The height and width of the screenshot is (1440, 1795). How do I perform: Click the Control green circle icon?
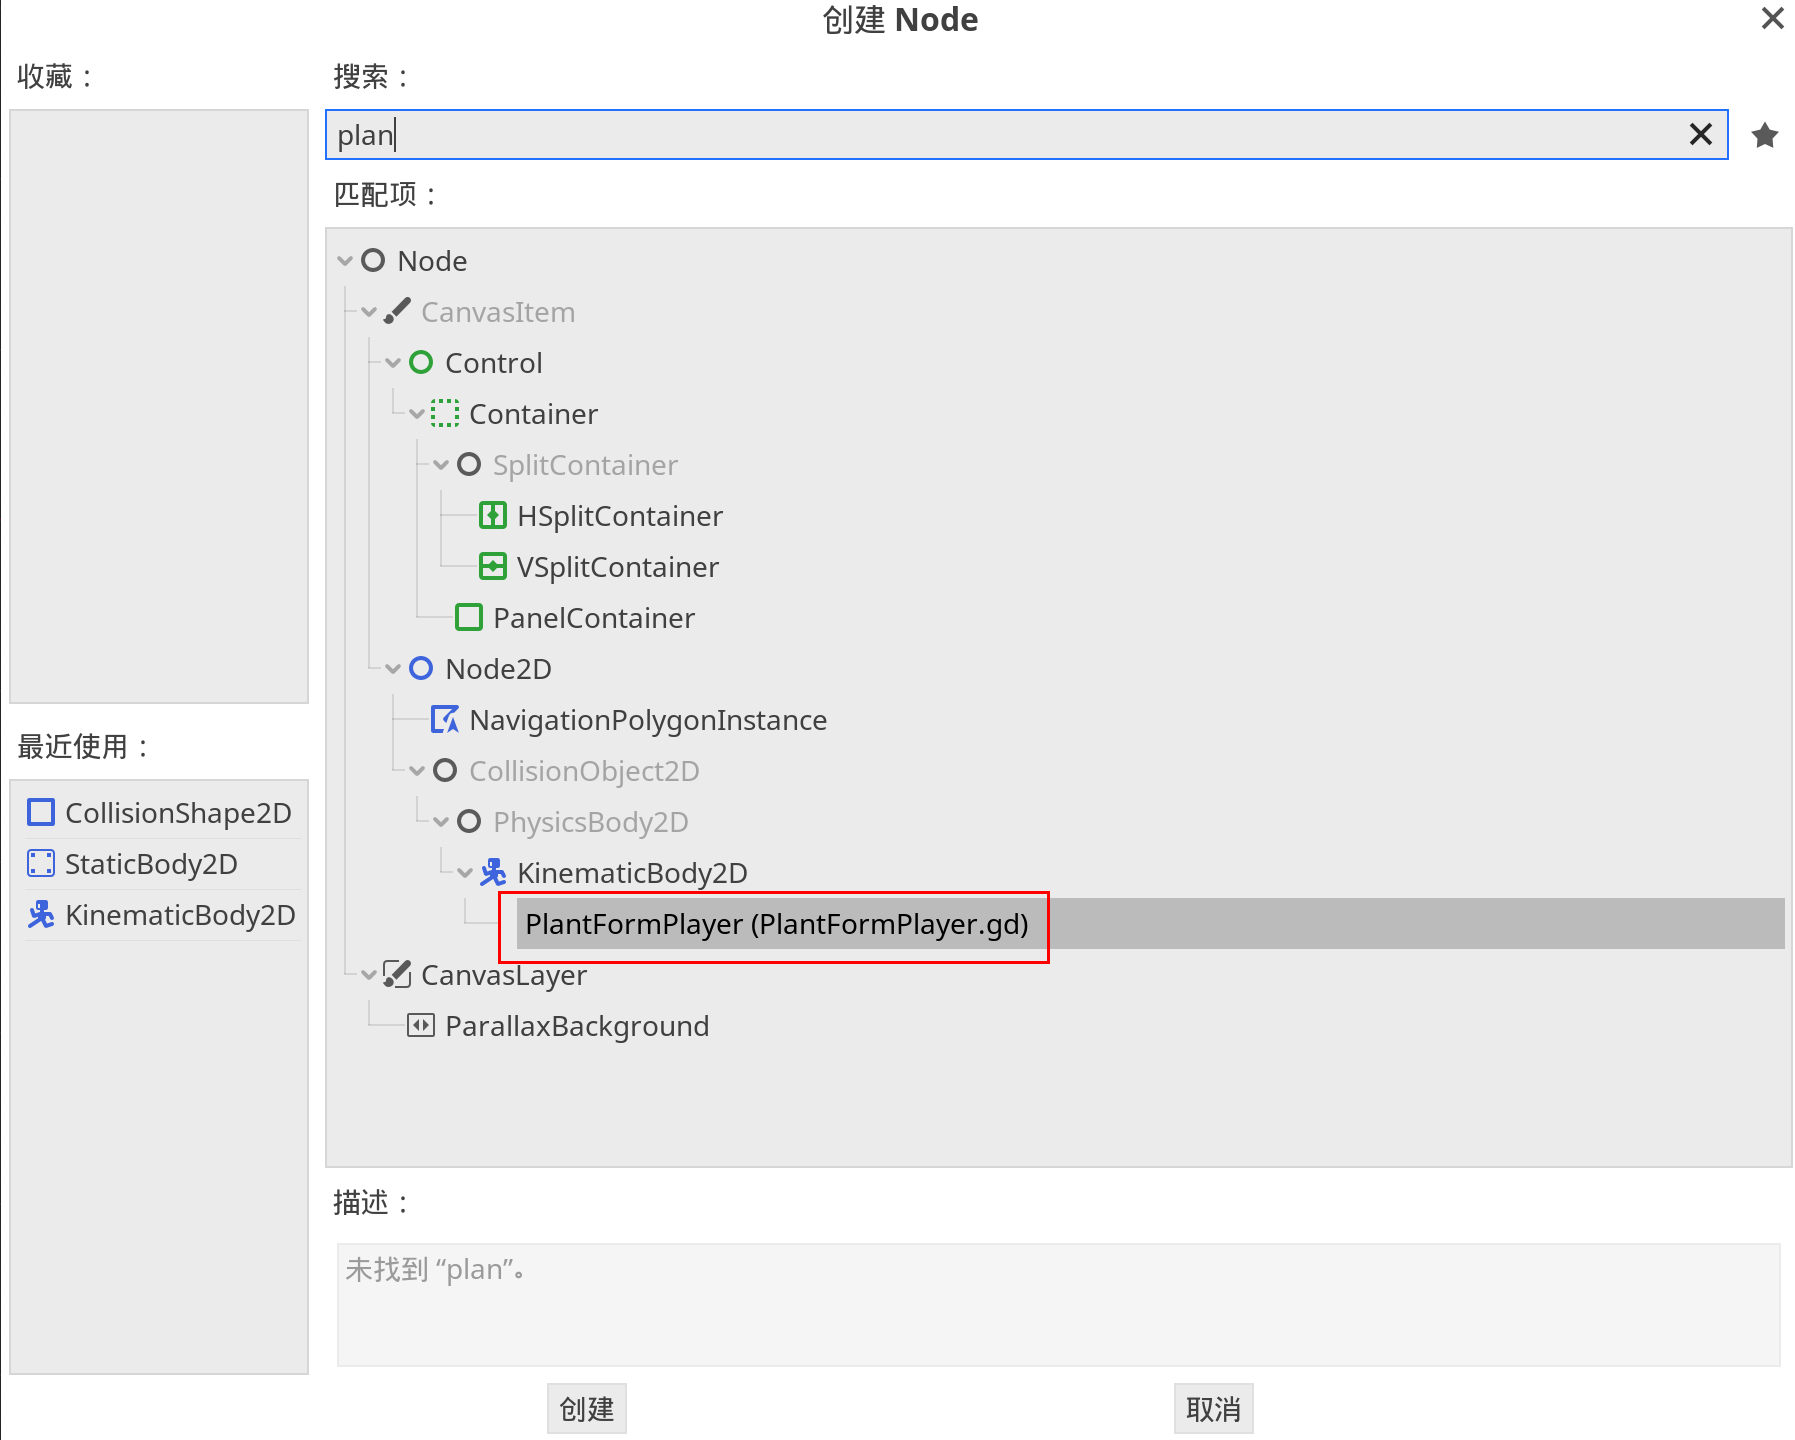[421, 362]
